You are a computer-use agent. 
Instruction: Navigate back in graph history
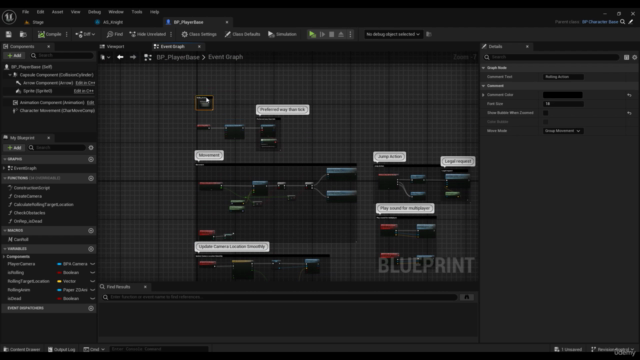(x=120, y=57)
